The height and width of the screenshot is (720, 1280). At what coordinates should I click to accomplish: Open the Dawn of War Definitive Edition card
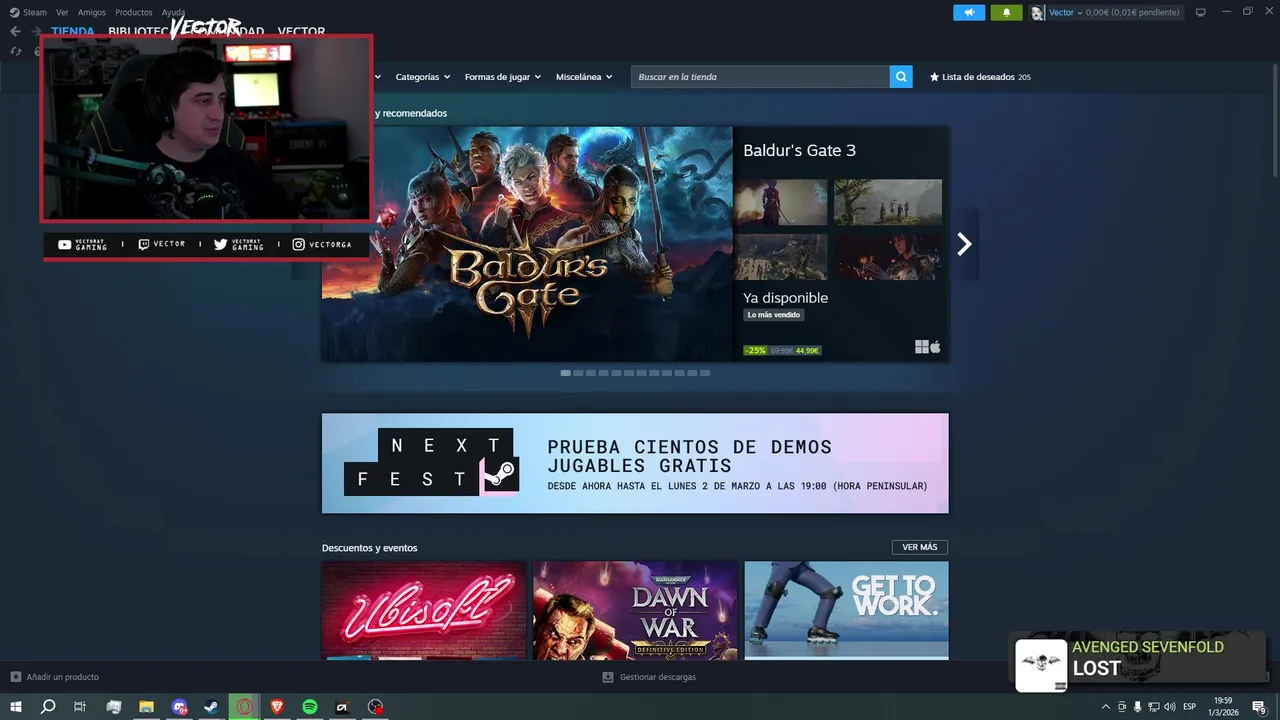pos(636,610)
